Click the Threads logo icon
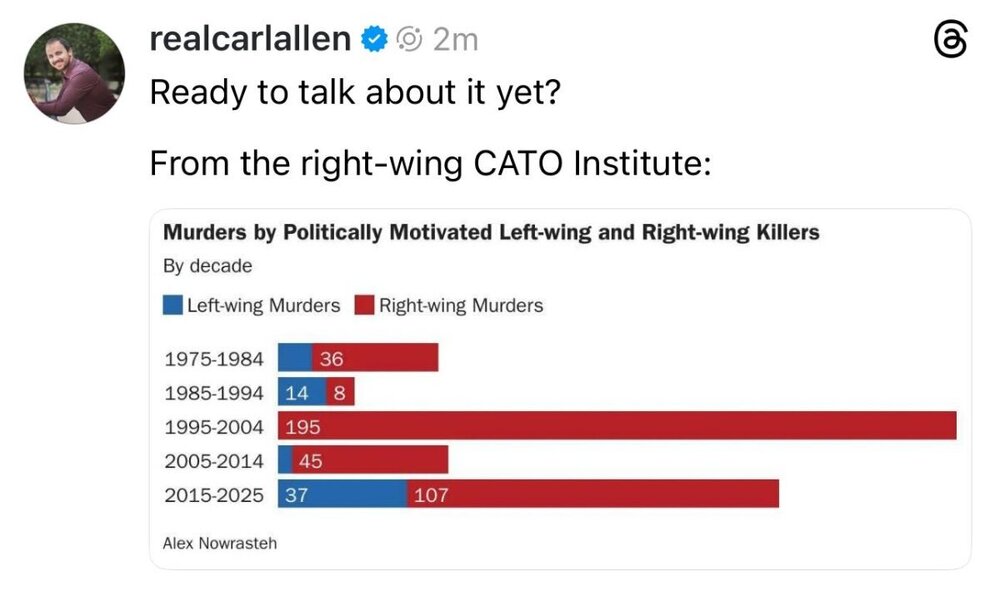Image resolution: width=1000 pixels, height=591 pixels. [x=949, y=40]
